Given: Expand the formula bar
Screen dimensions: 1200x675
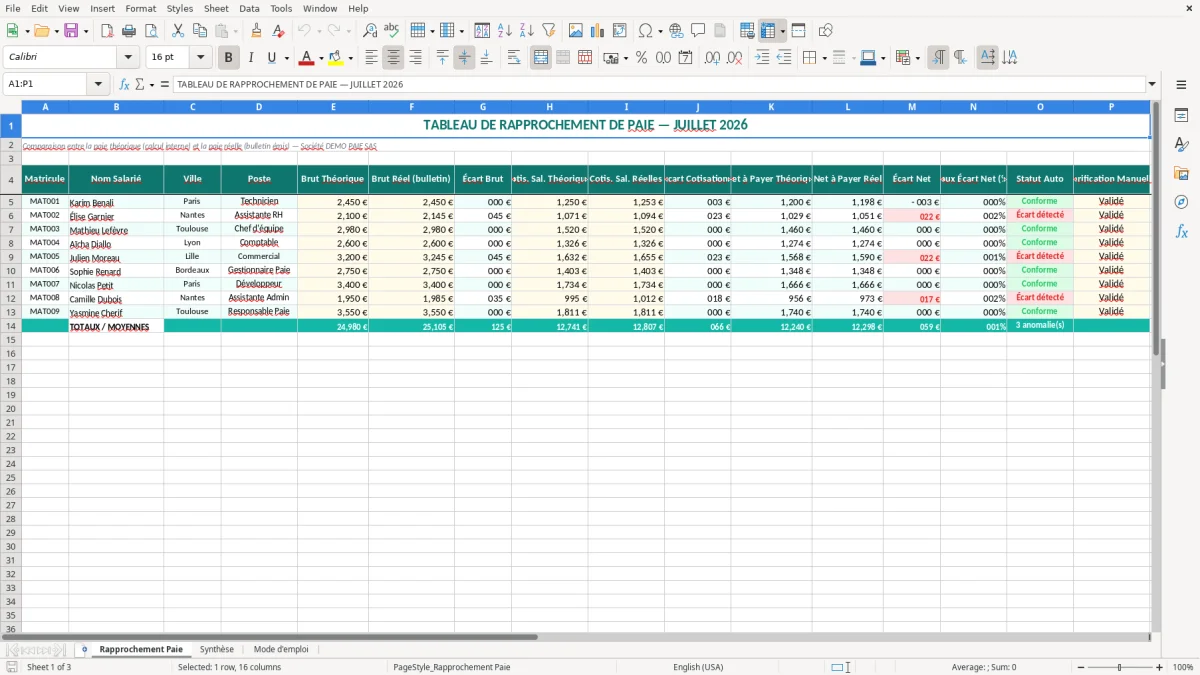Looking at the screenshot, I should [x=1152, y=84].
